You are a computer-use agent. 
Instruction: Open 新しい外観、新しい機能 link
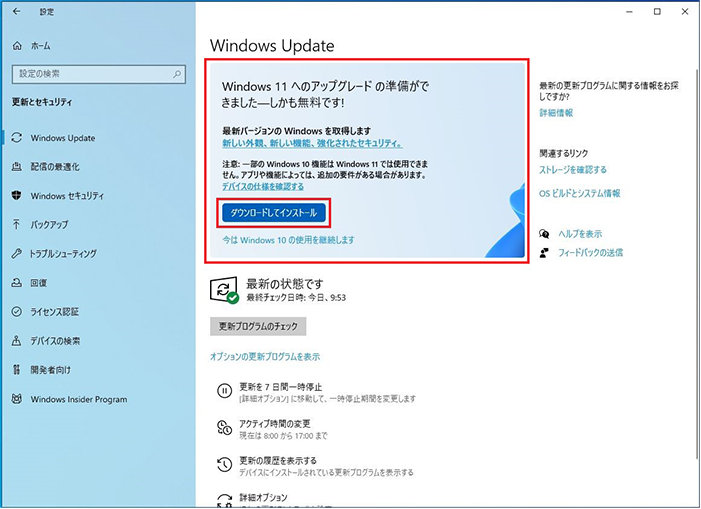(x=312, y=143)
